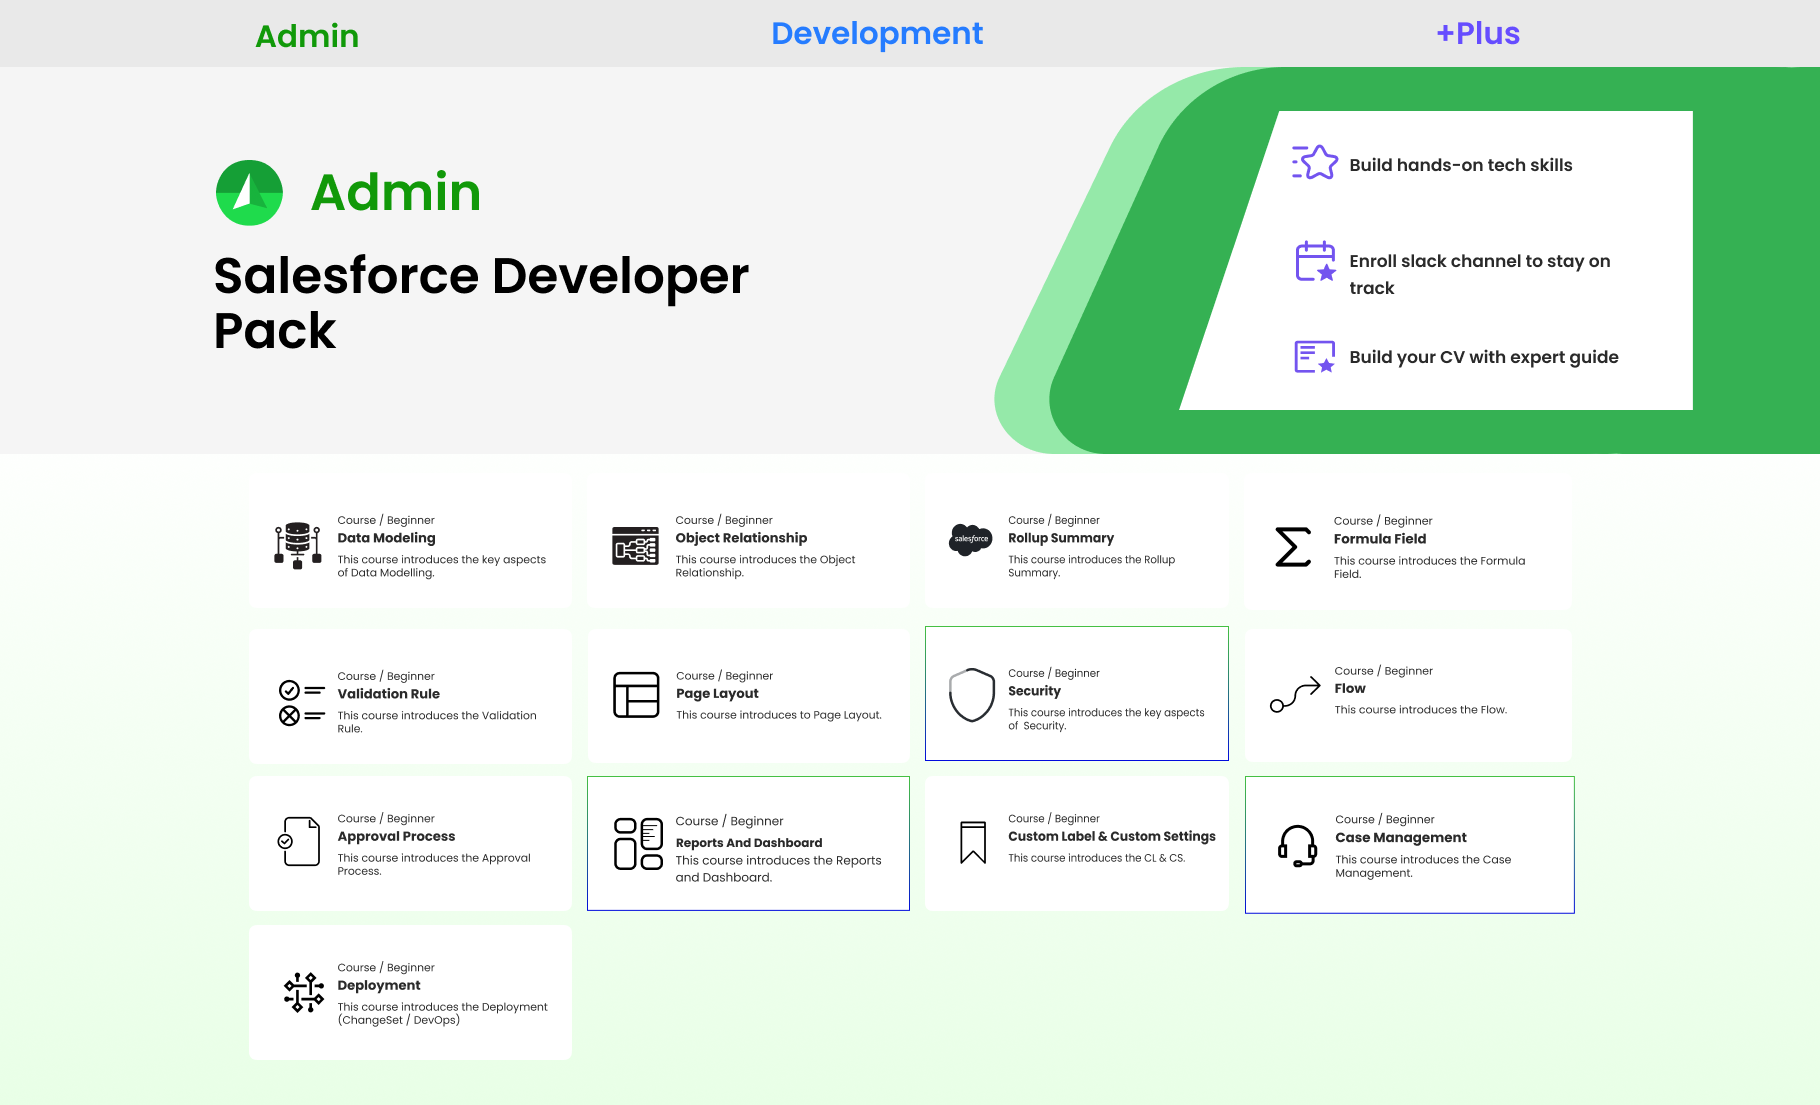Click 'This course introduces the Flow.' description

1420,710
